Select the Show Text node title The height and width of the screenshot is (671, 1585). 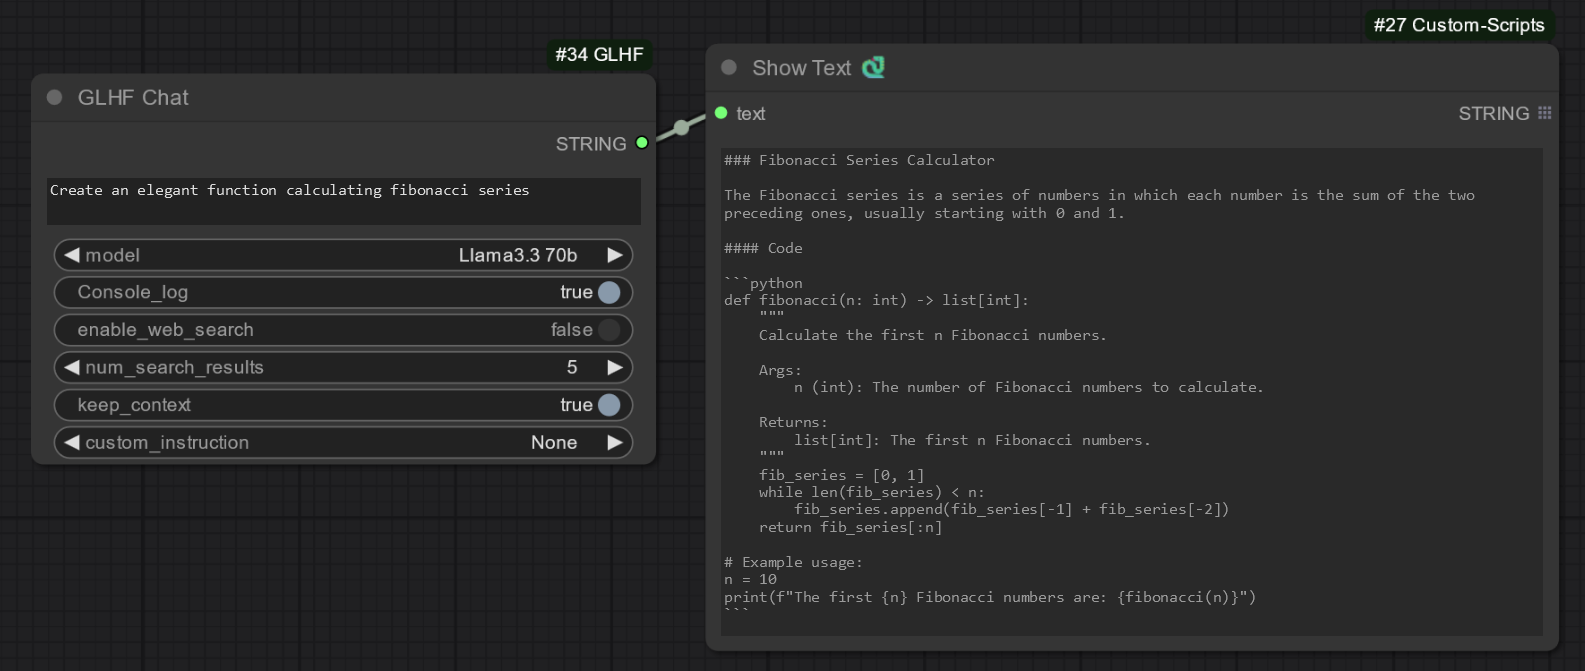tap(801, 67)
